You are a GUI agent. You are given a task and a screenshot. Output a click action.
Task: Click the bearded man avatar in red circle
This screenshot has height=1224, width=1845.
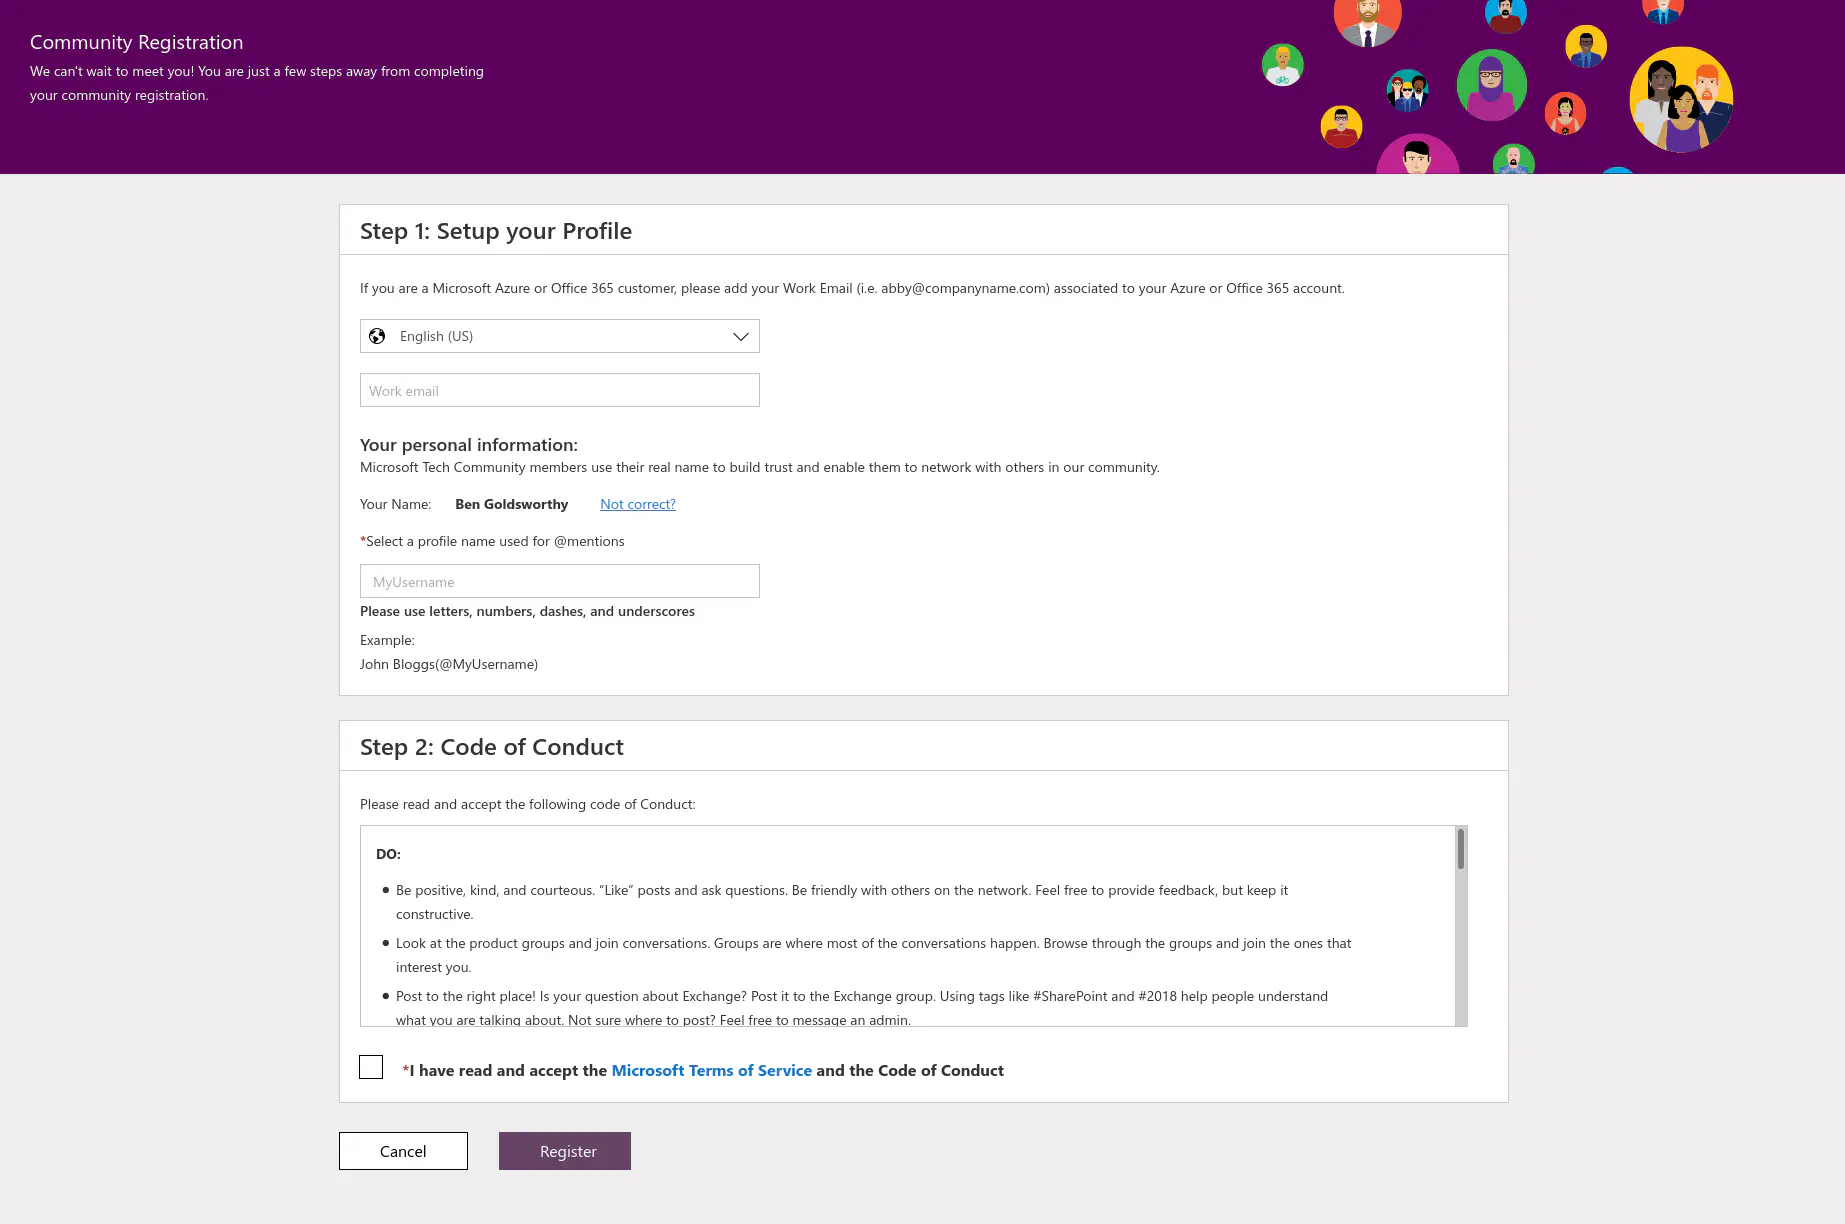(1367, 20)
